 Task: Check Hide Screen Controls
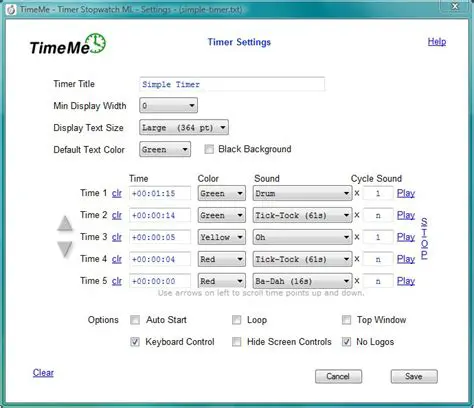pyautogui.click(x=236, y=342)
